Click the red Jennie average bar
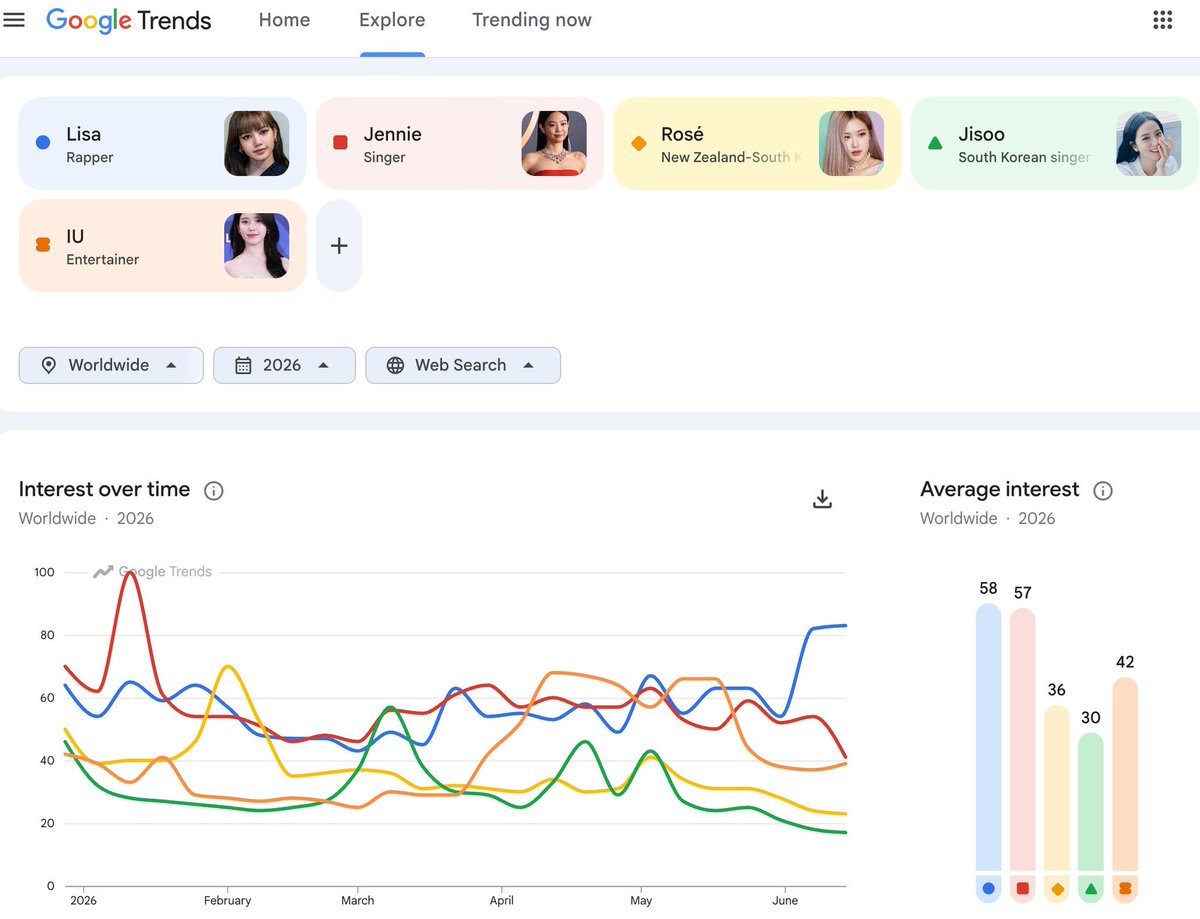 1022,739
